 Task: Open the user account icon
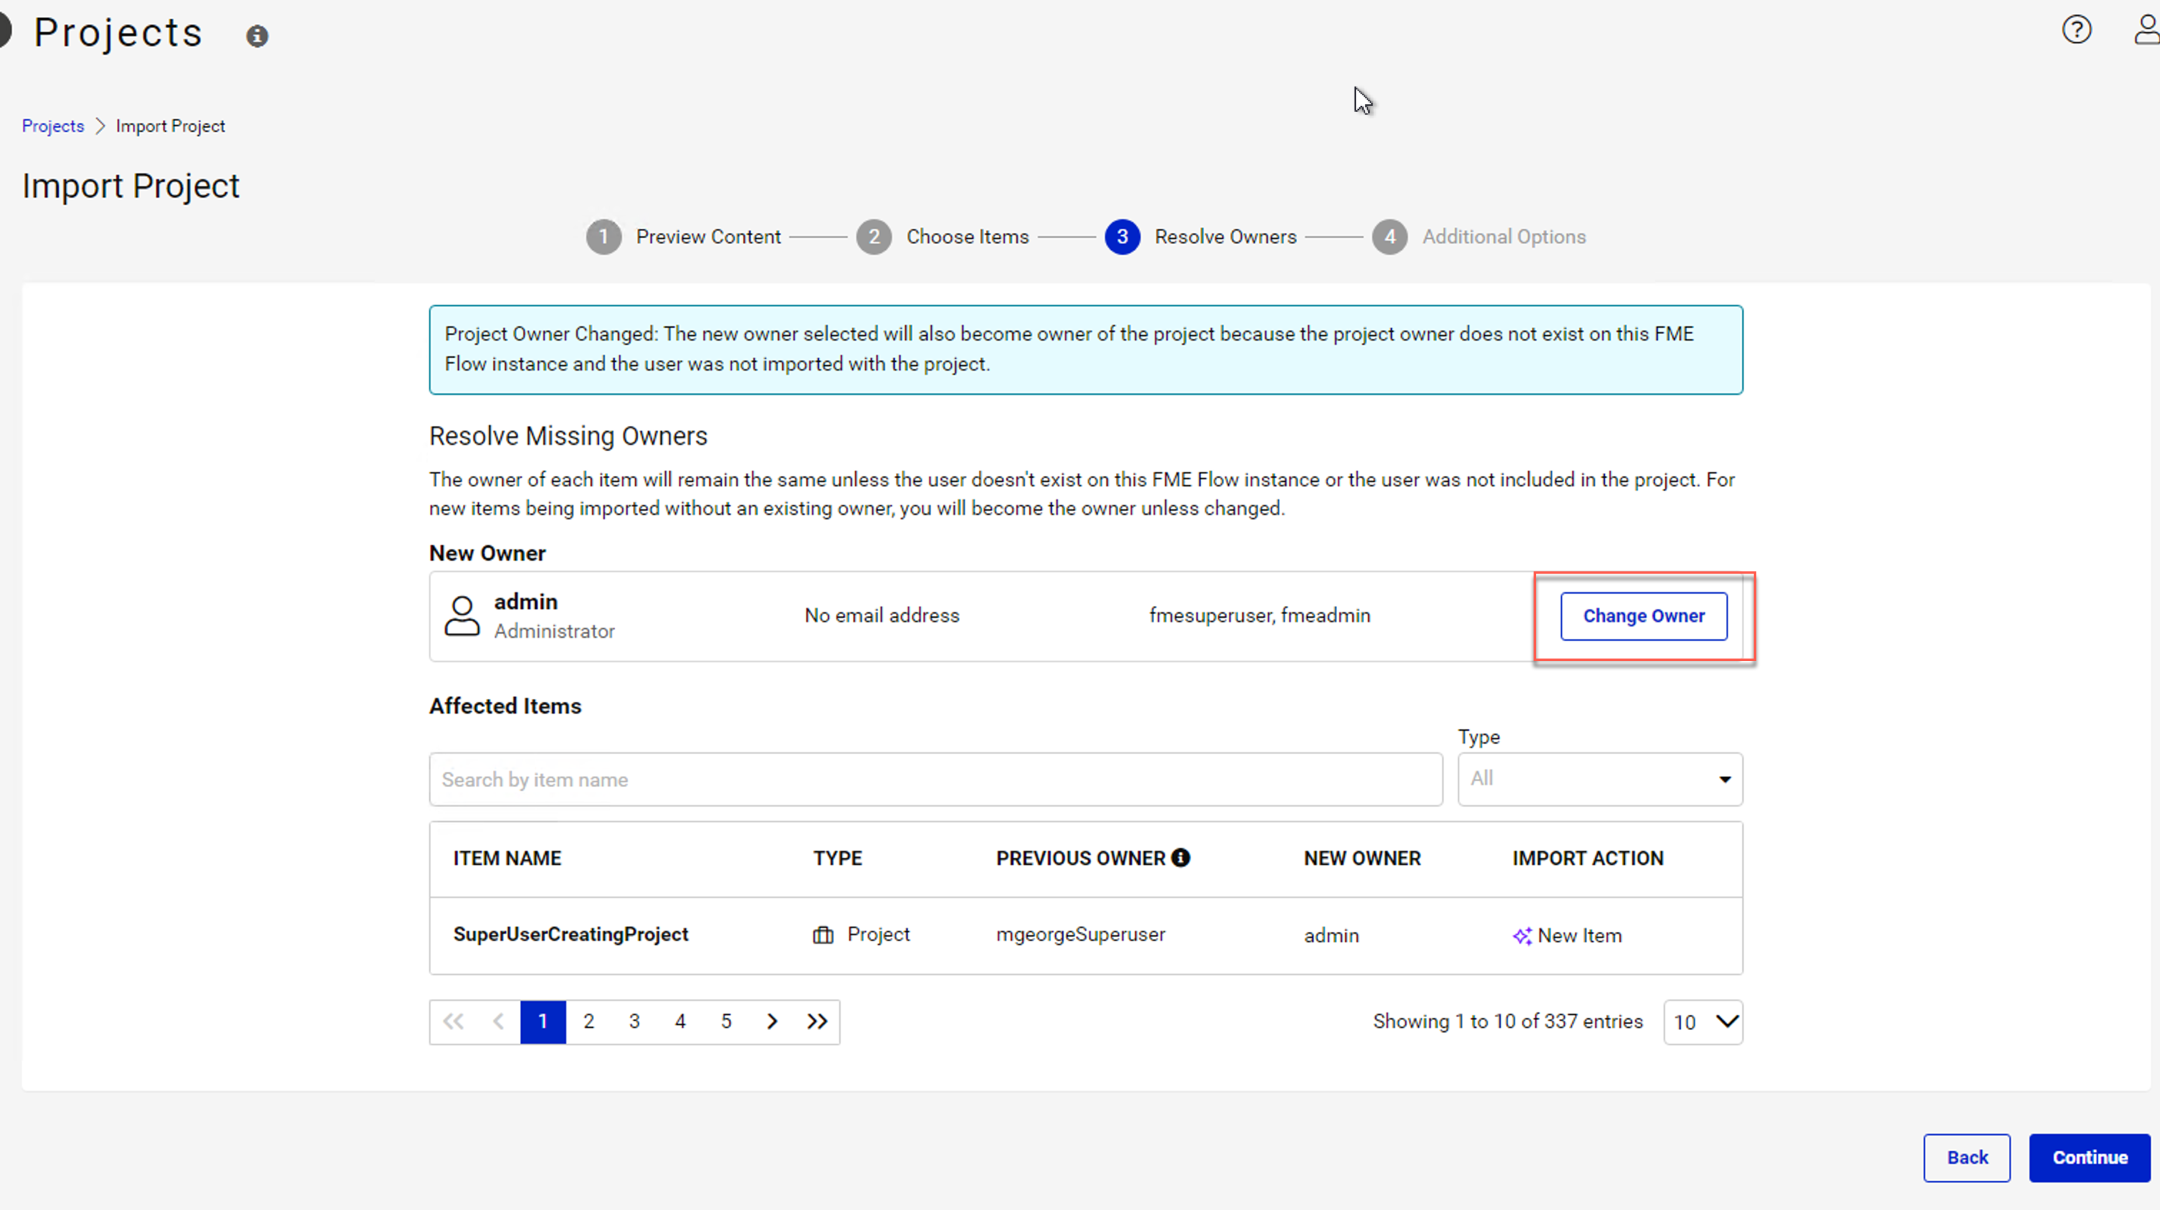(2147, 30)
